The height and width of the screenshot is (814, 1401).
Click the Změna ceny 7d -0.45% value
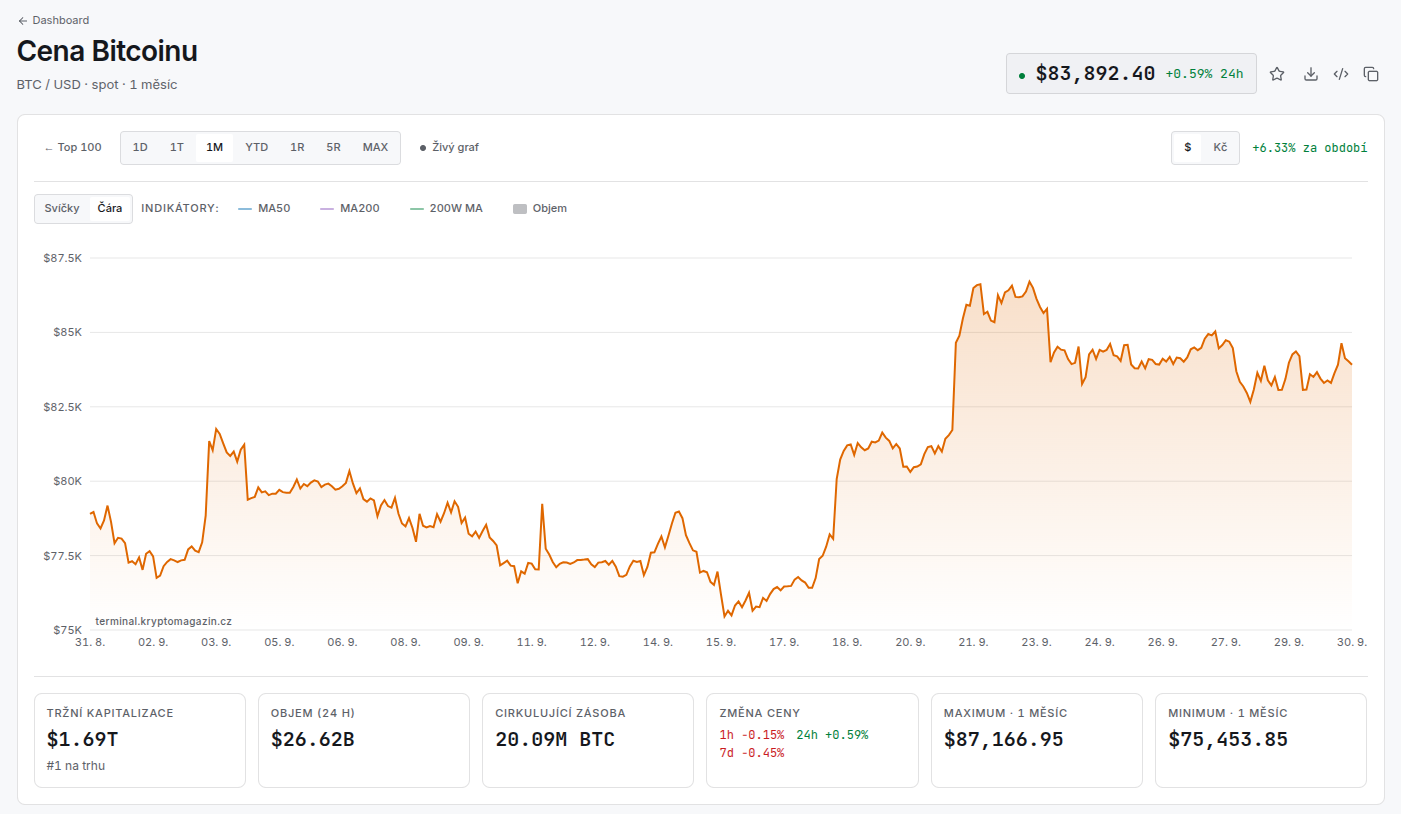point(752,753)
